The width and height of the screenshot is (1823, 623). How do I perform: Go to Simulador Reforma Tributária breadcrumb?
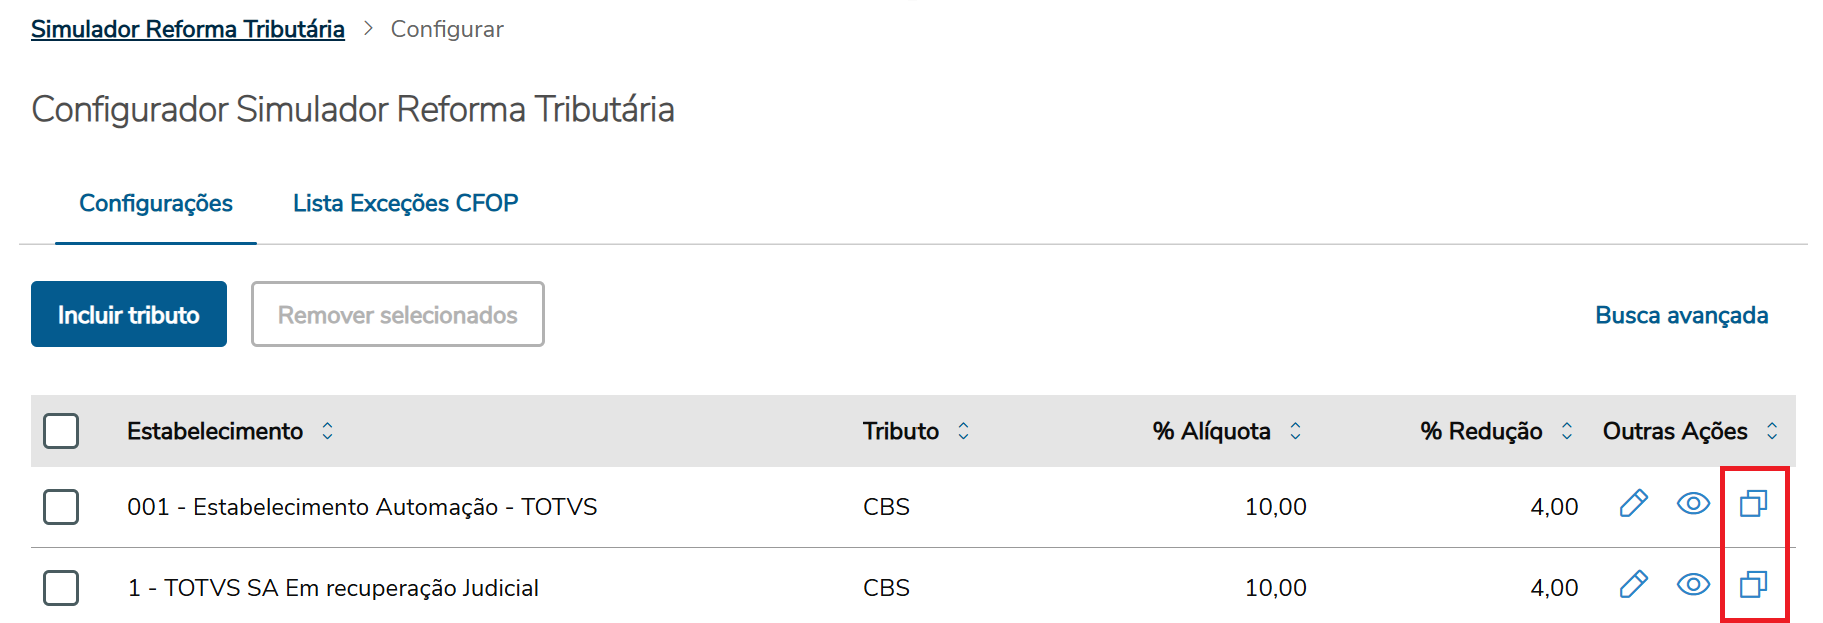pyautogui.click(x=188, y=29)
